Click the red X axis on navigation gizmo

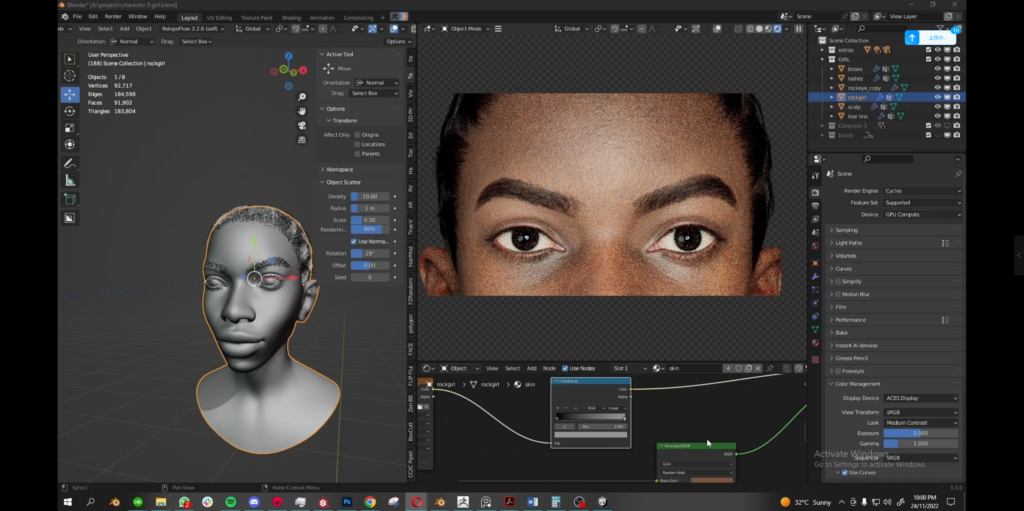[x=302, y=71]
